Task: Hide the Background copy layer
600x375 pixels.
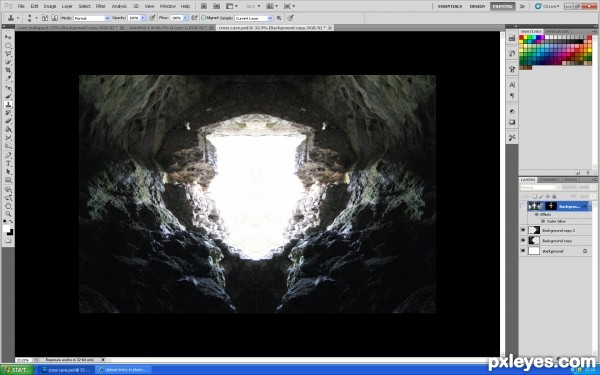Action: click(523, 241)
